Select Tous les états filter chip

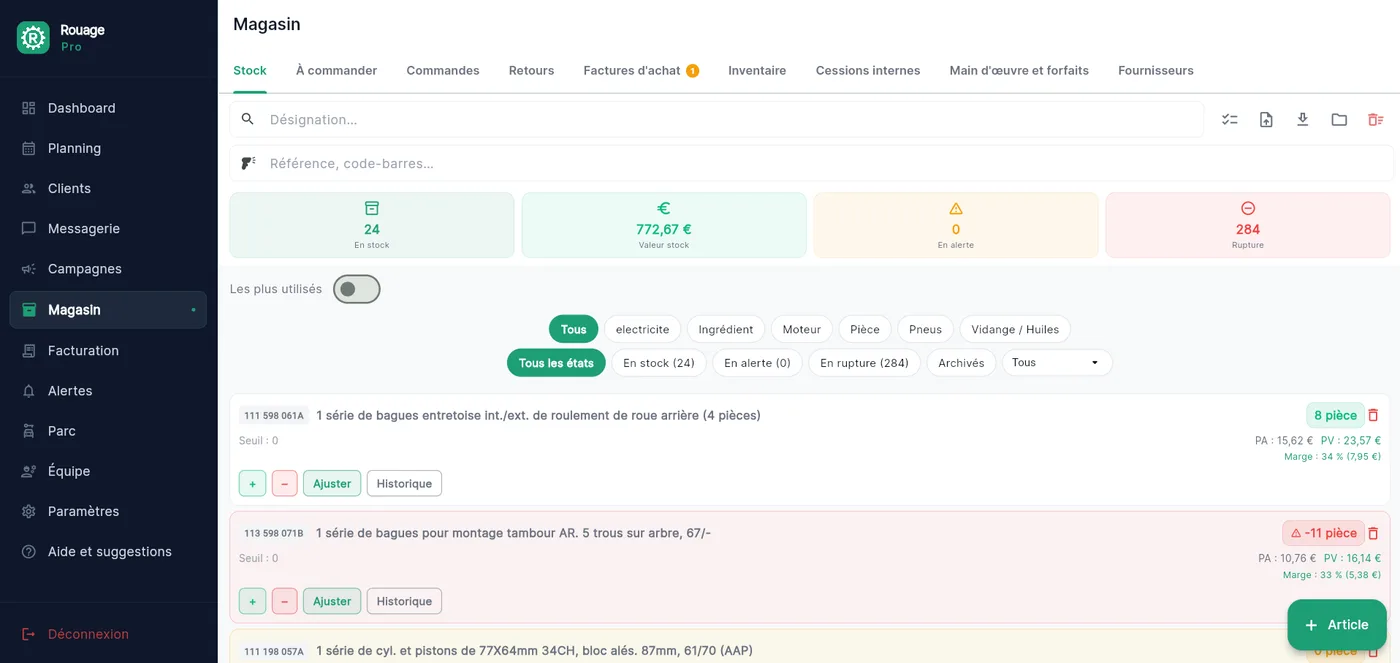(x=556, y=363)
